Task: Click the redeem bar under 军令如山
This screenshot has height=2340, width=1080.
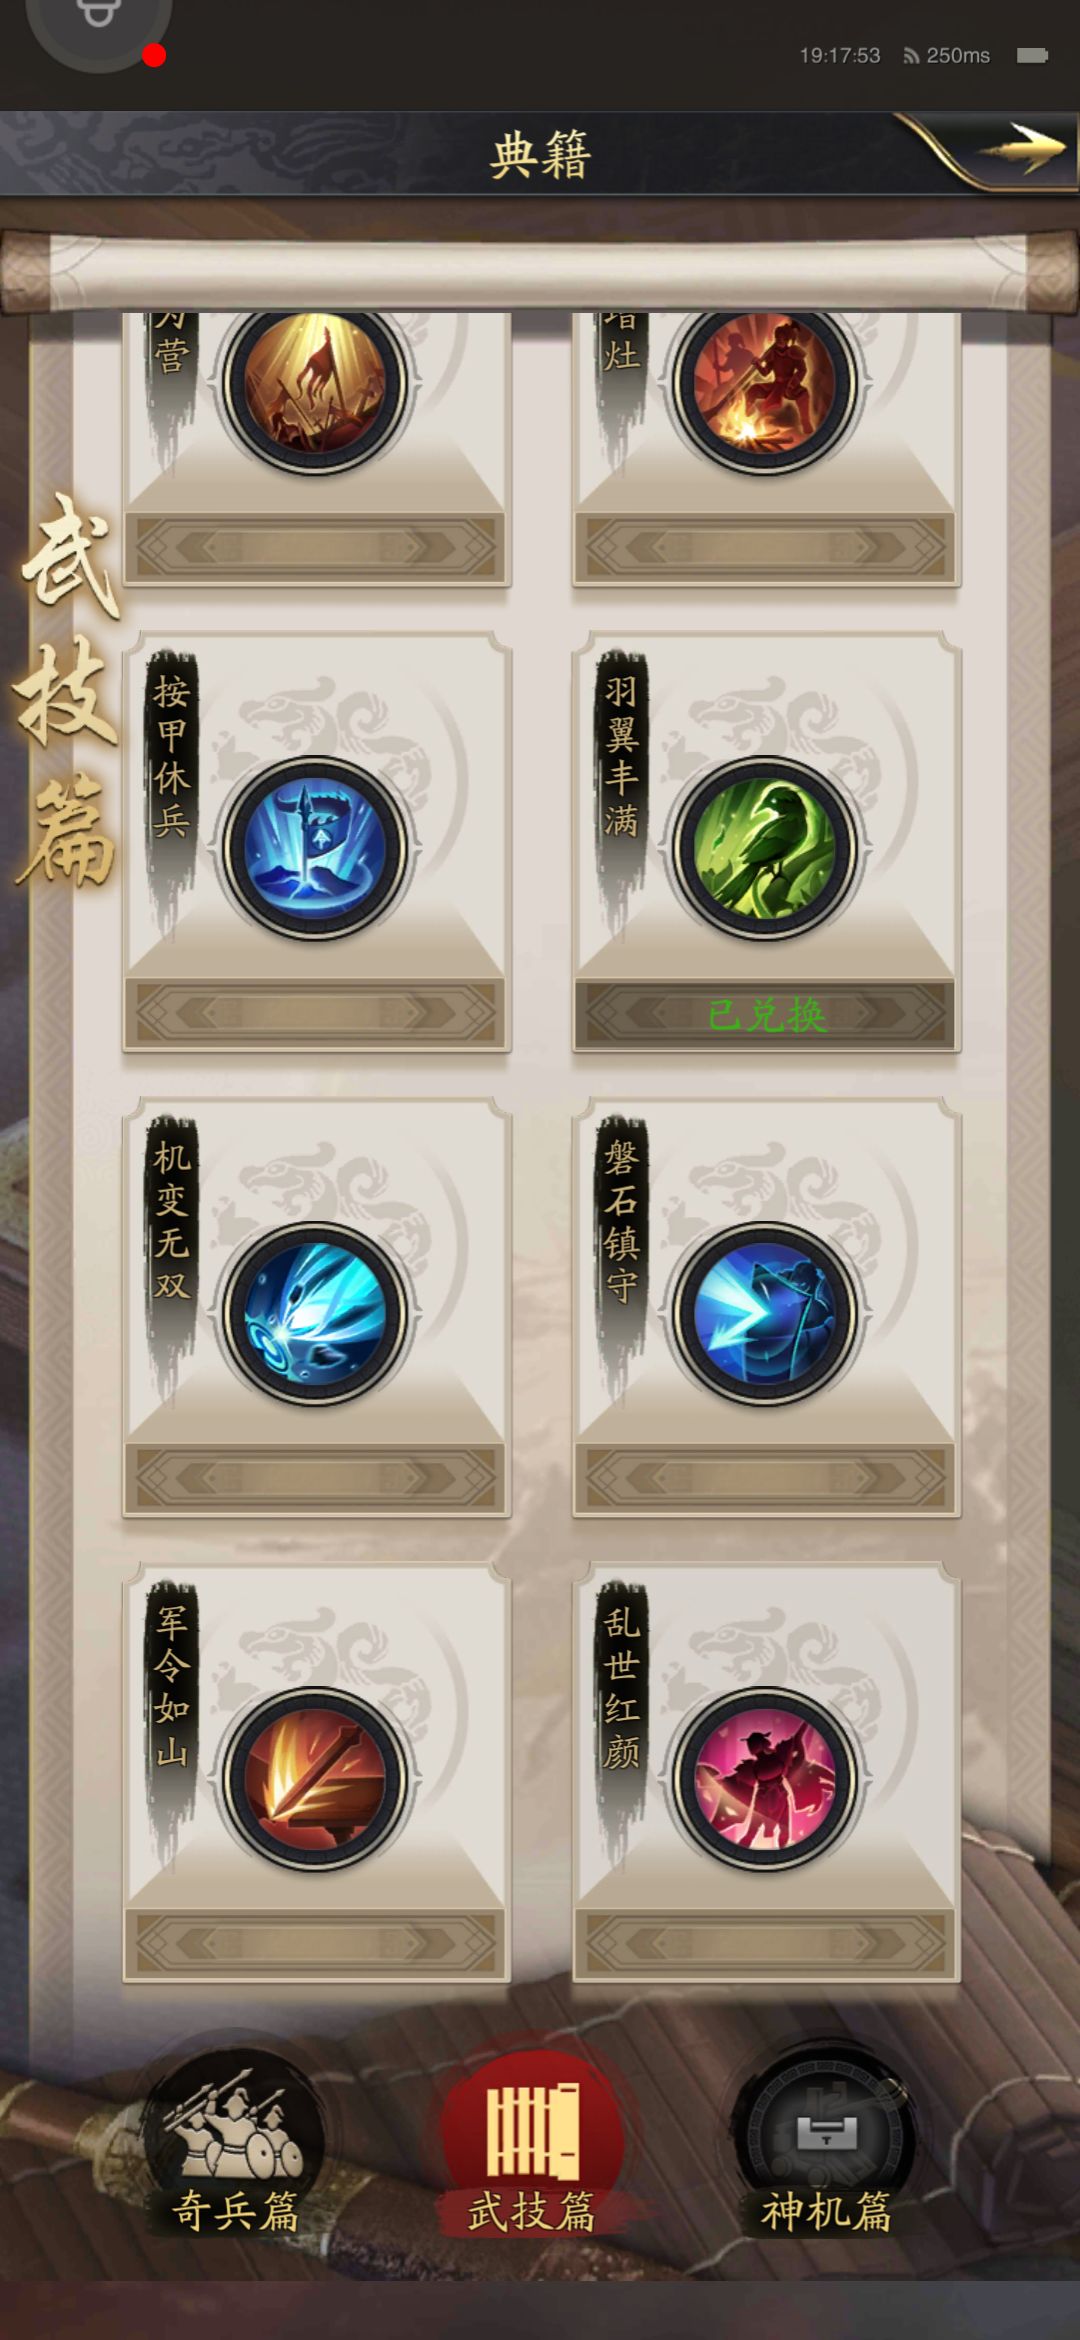Action: click(x=316, y=1943)
